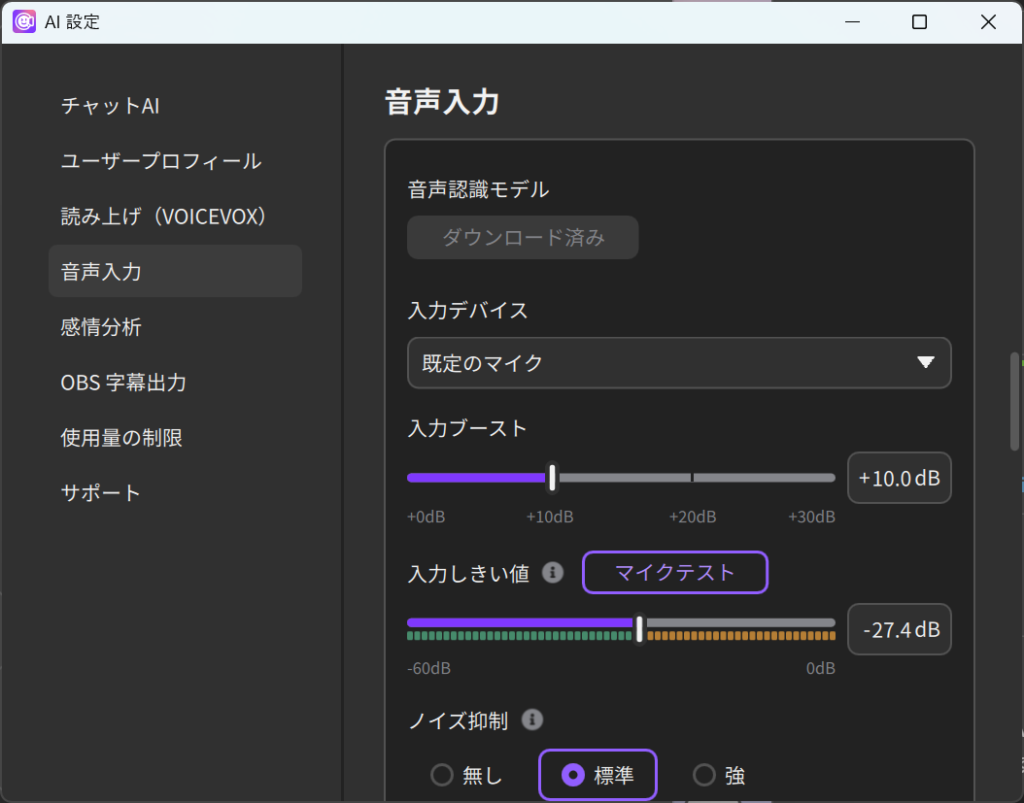Close the AI 設定 window
The image size is (1024, 803).
pos(988,22)
